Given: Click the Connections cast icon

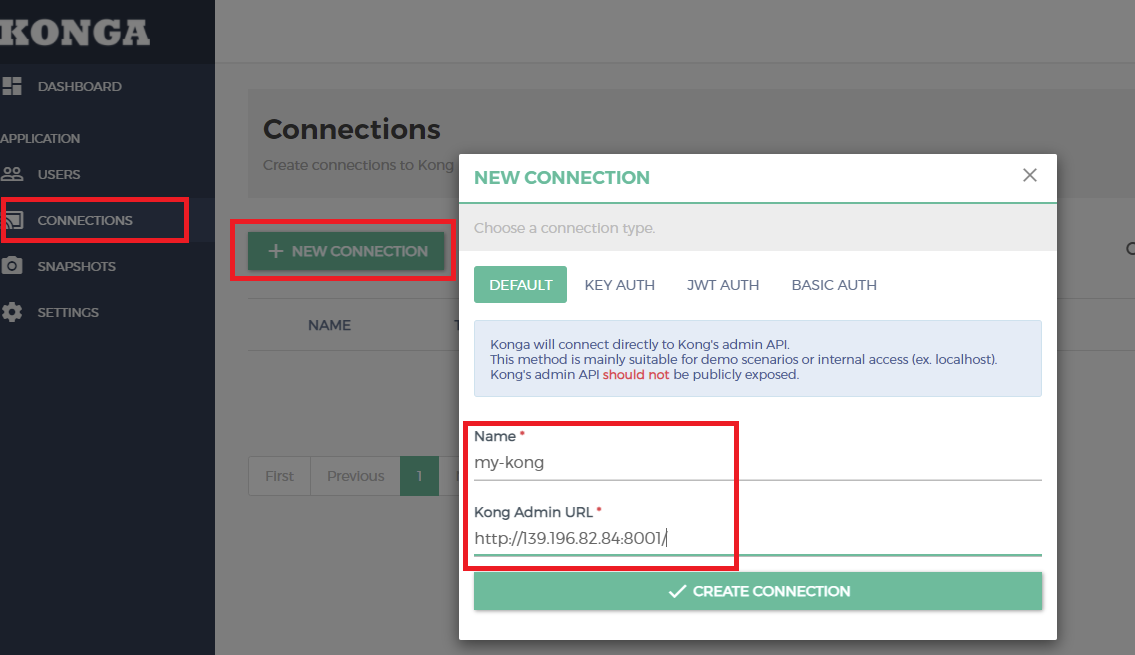Looking at the screenshot, I should [14, 220].
